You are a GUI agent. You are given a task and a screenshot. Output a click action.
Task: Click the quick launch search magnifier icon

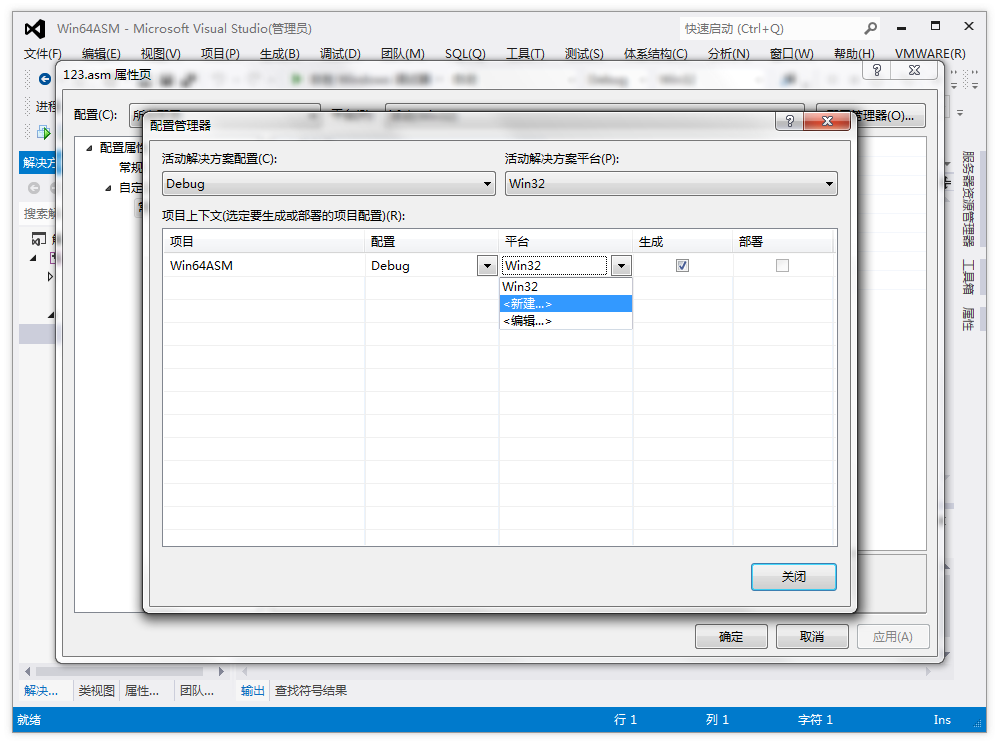pyautogui.click(x=870, y=29)
